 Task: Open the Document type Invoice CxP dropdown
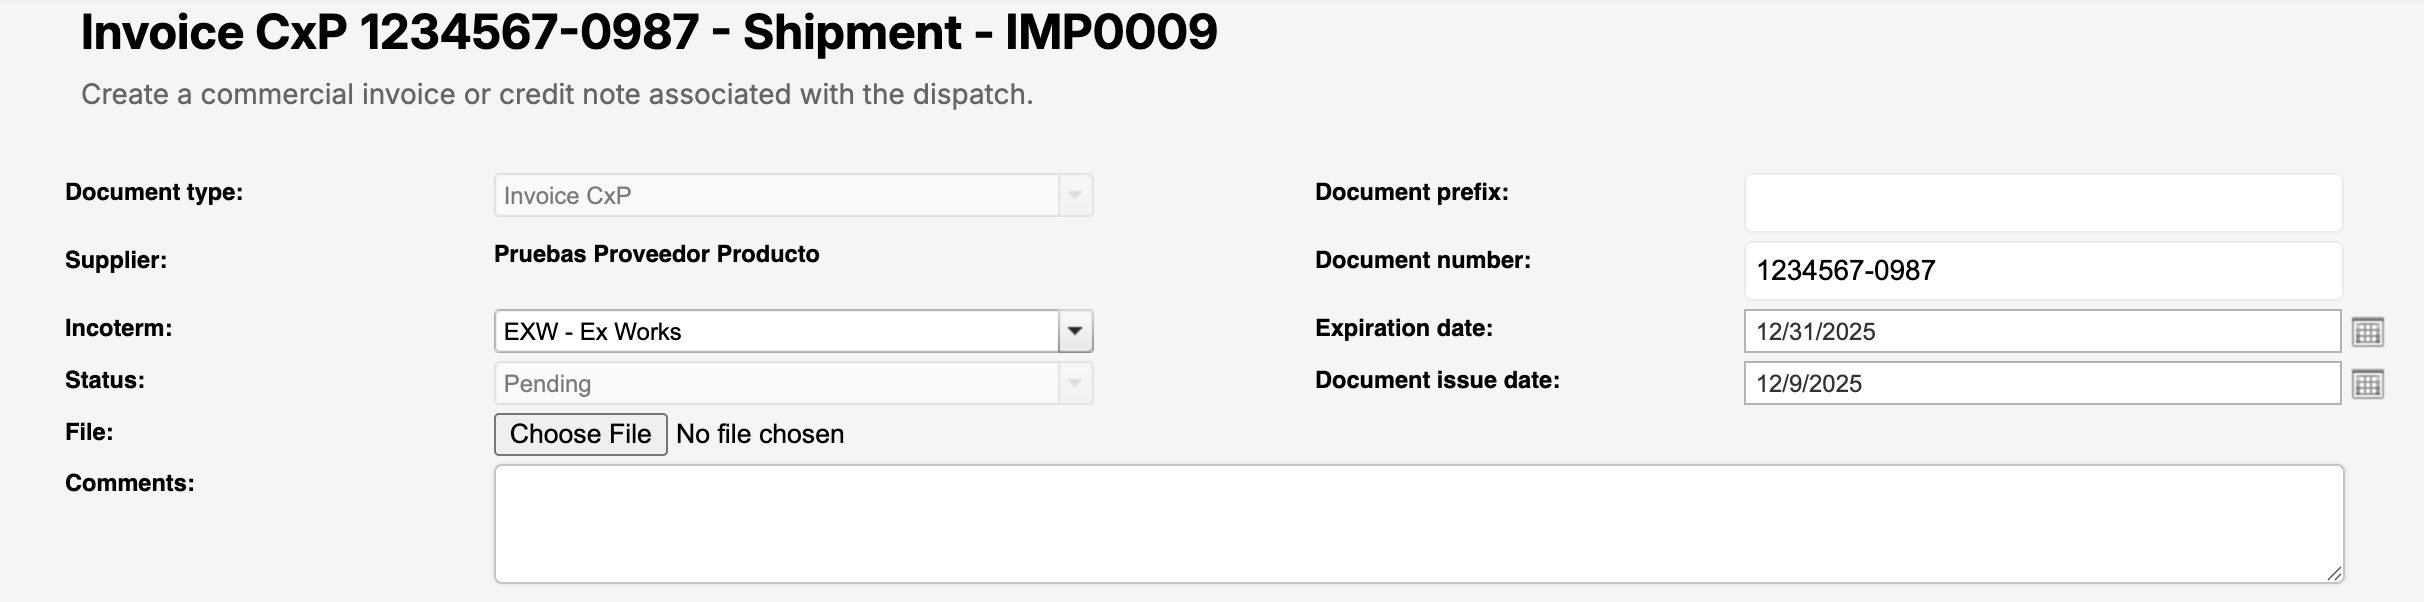(793, 195)
